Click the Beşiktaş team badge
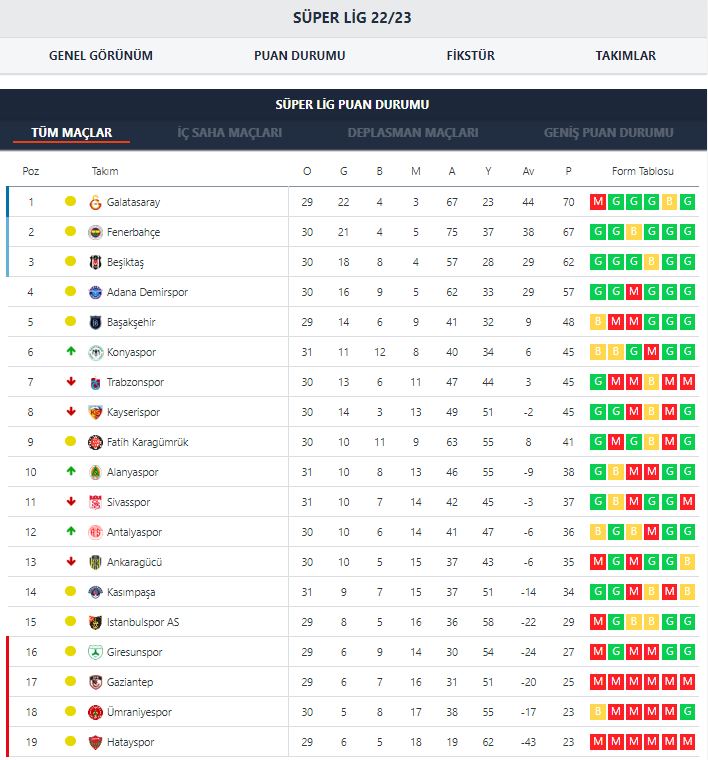The image size is (708, 760). [96, 262]
